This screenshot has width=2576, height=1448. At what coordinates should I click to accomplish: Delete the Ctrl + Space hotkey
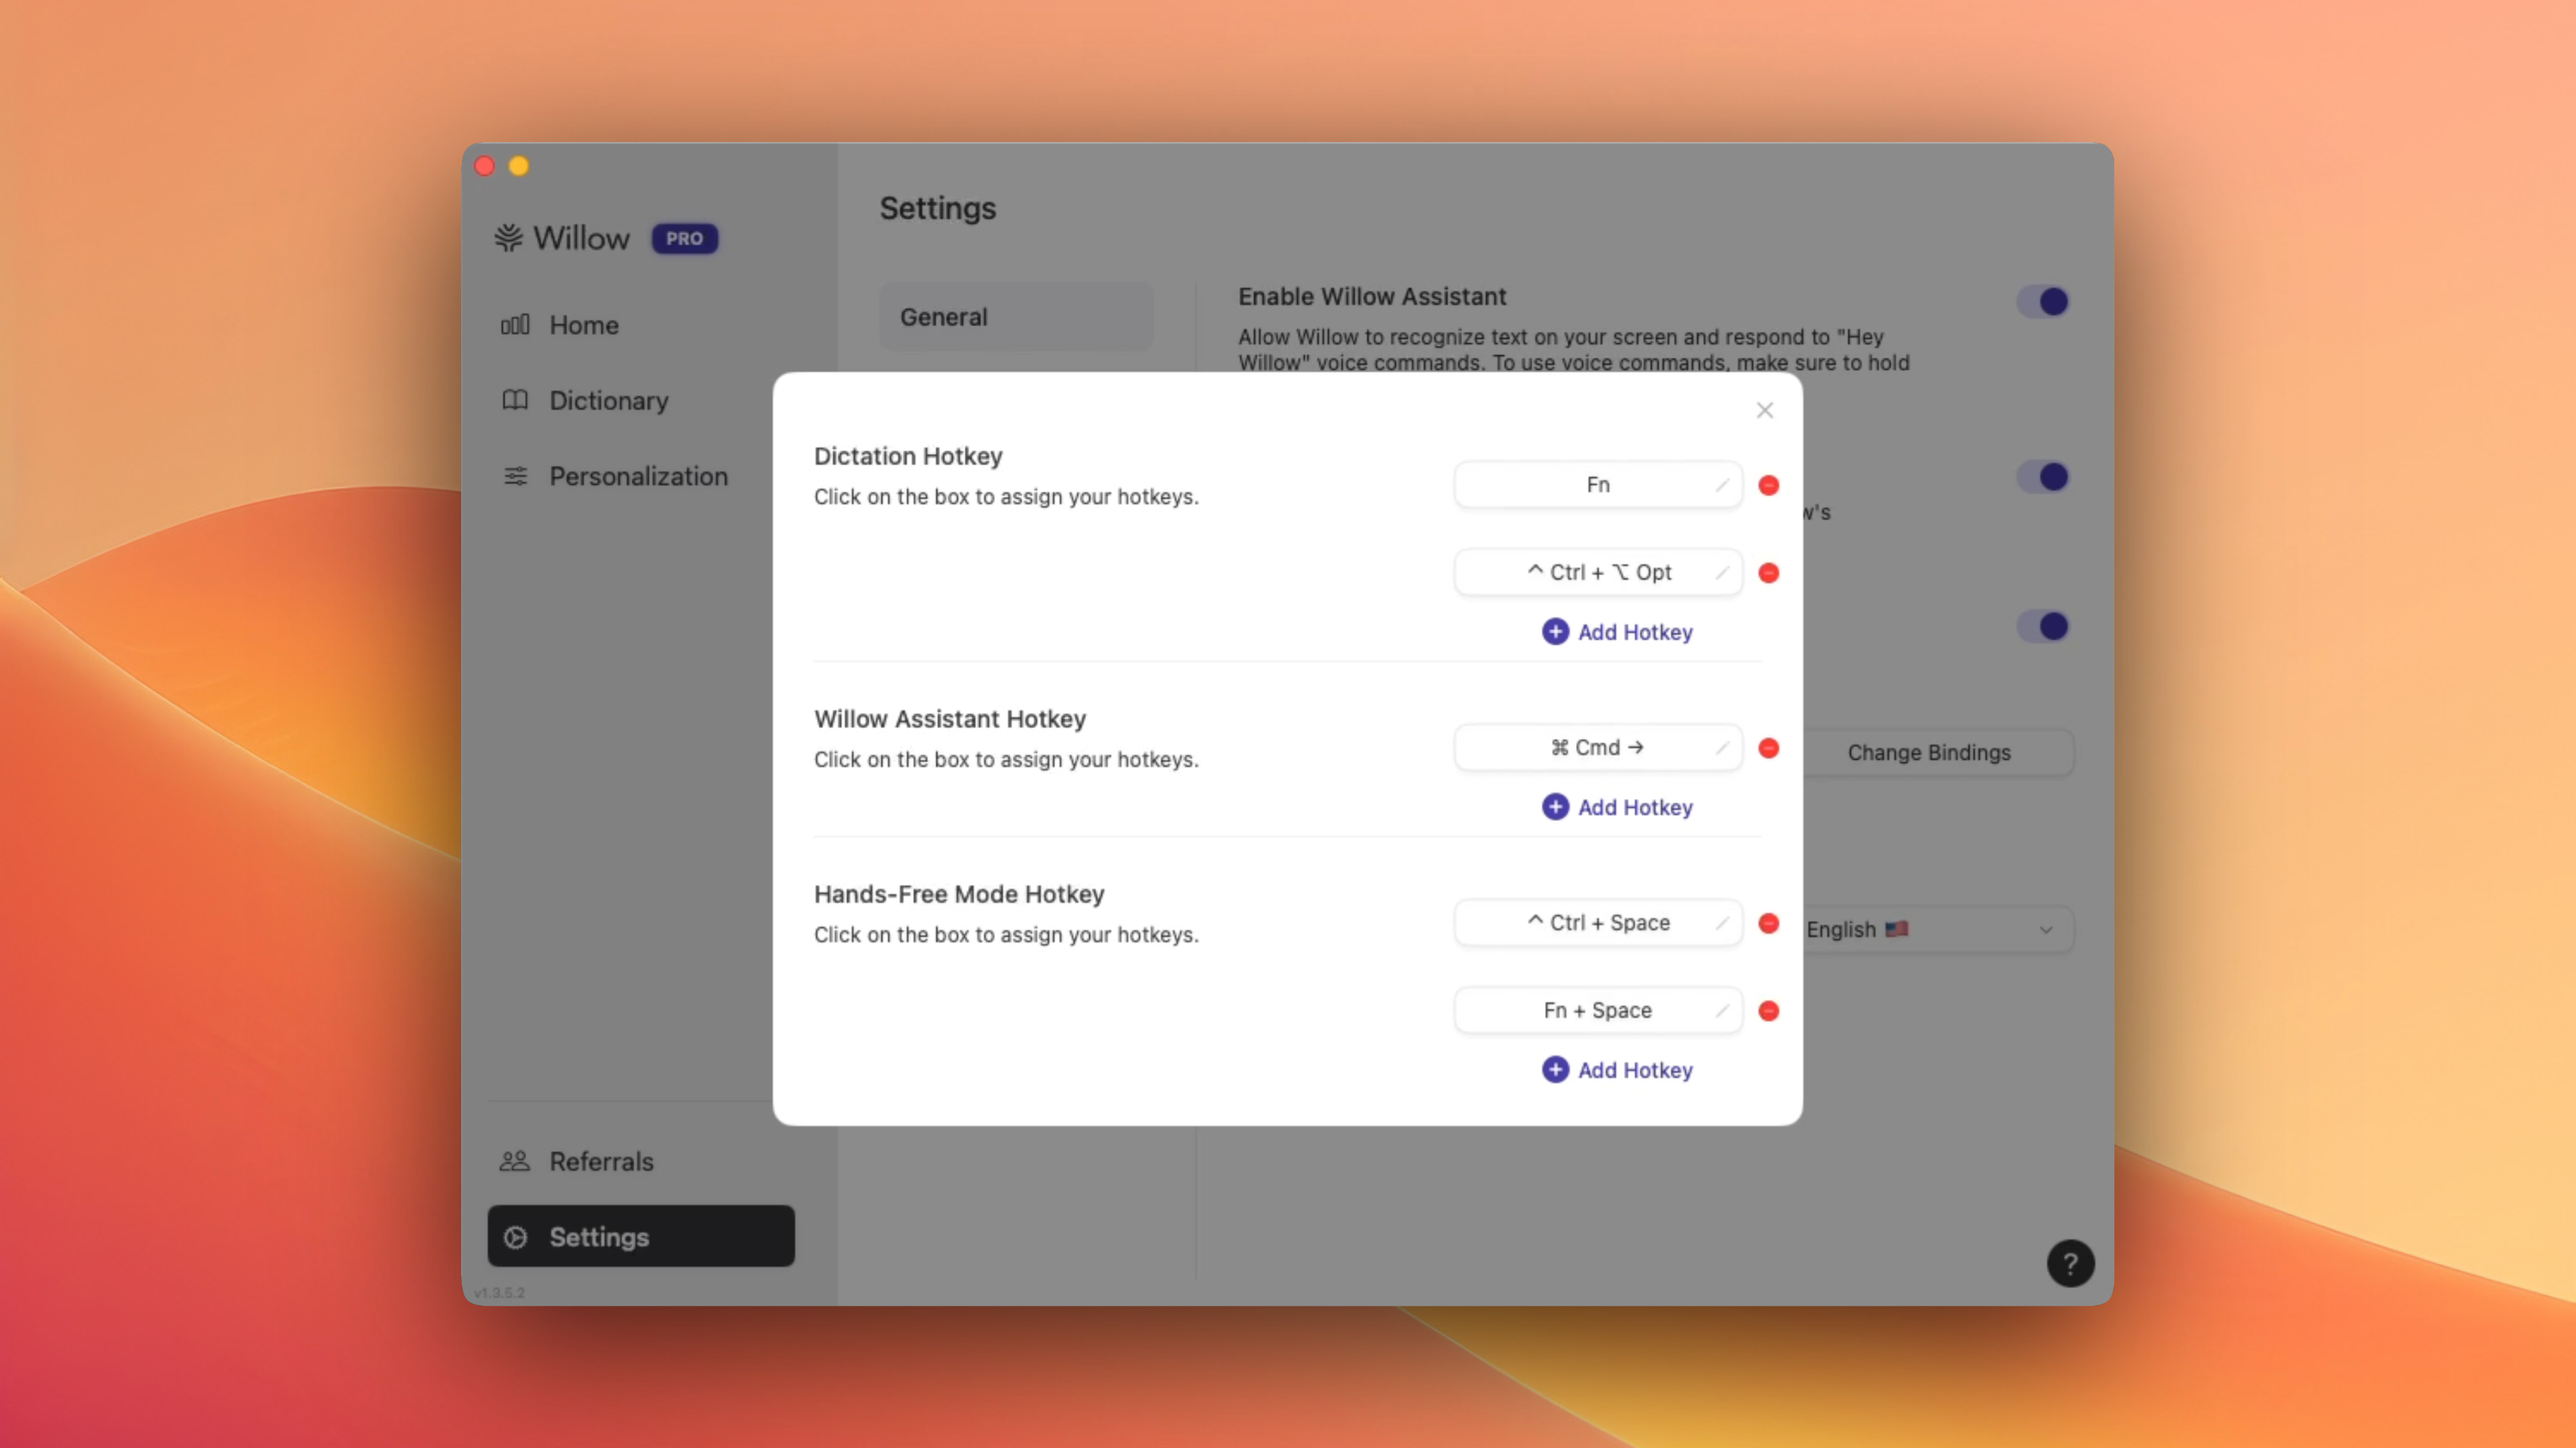tap(1768, 923)
